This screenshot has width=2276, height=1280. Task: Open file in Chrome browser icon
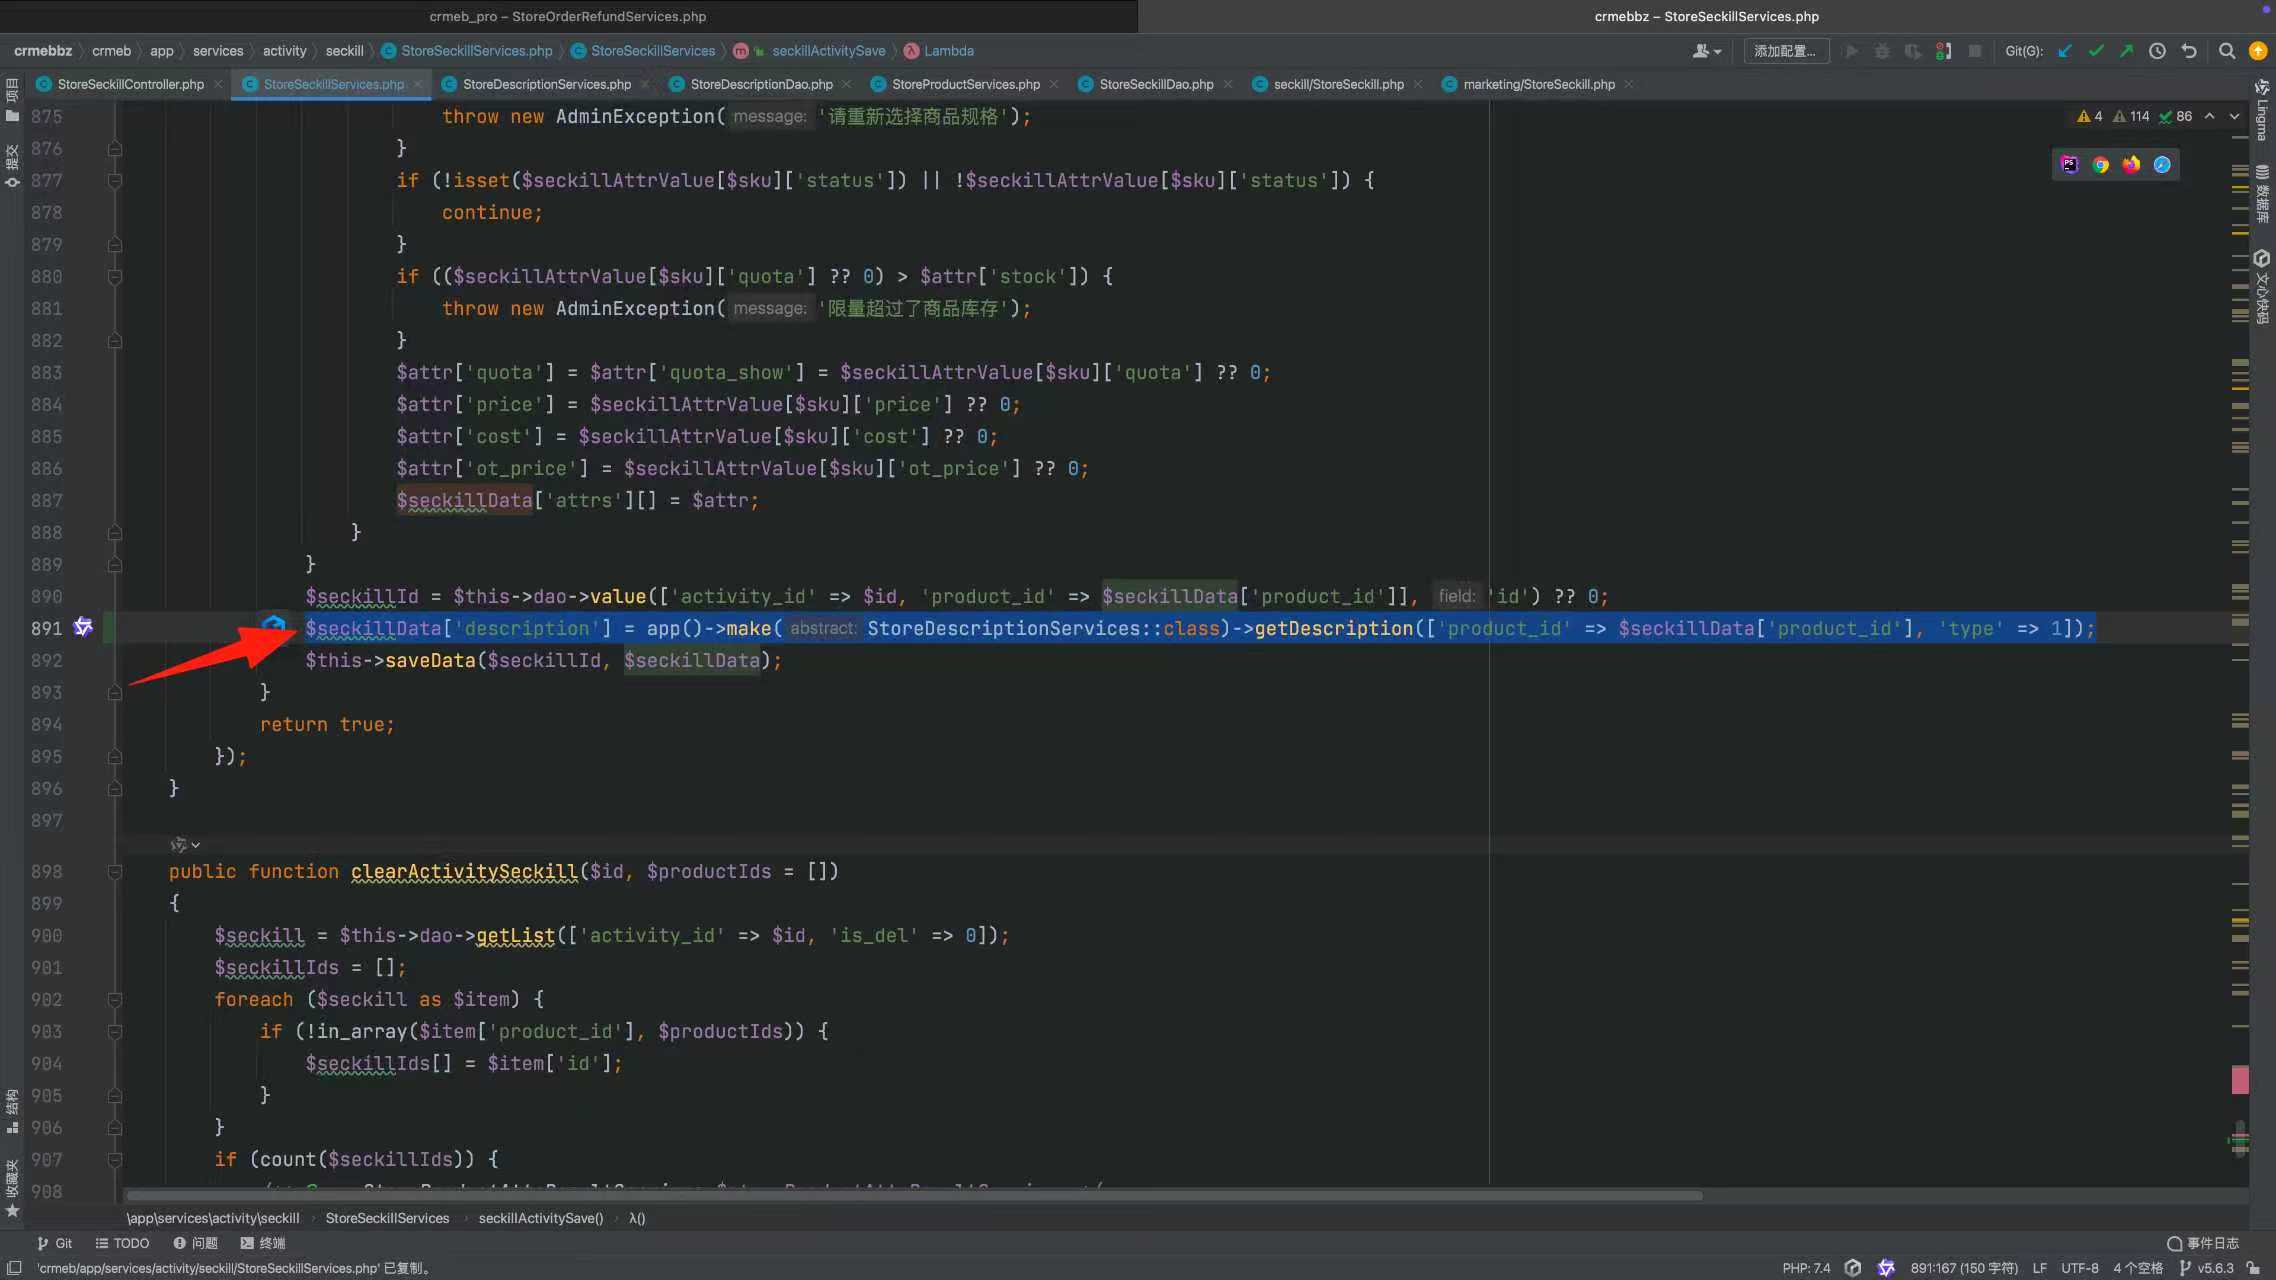[2100, 165]
